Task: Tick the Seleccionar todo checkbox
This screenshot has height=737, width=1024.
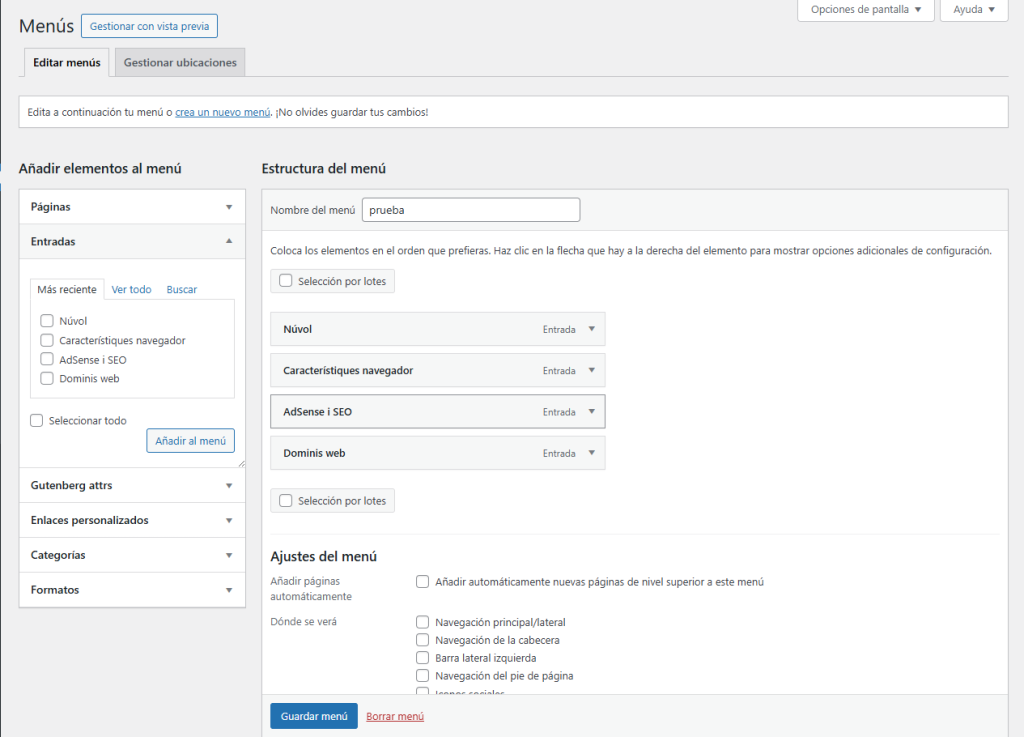Action: [x=37, y=421]
